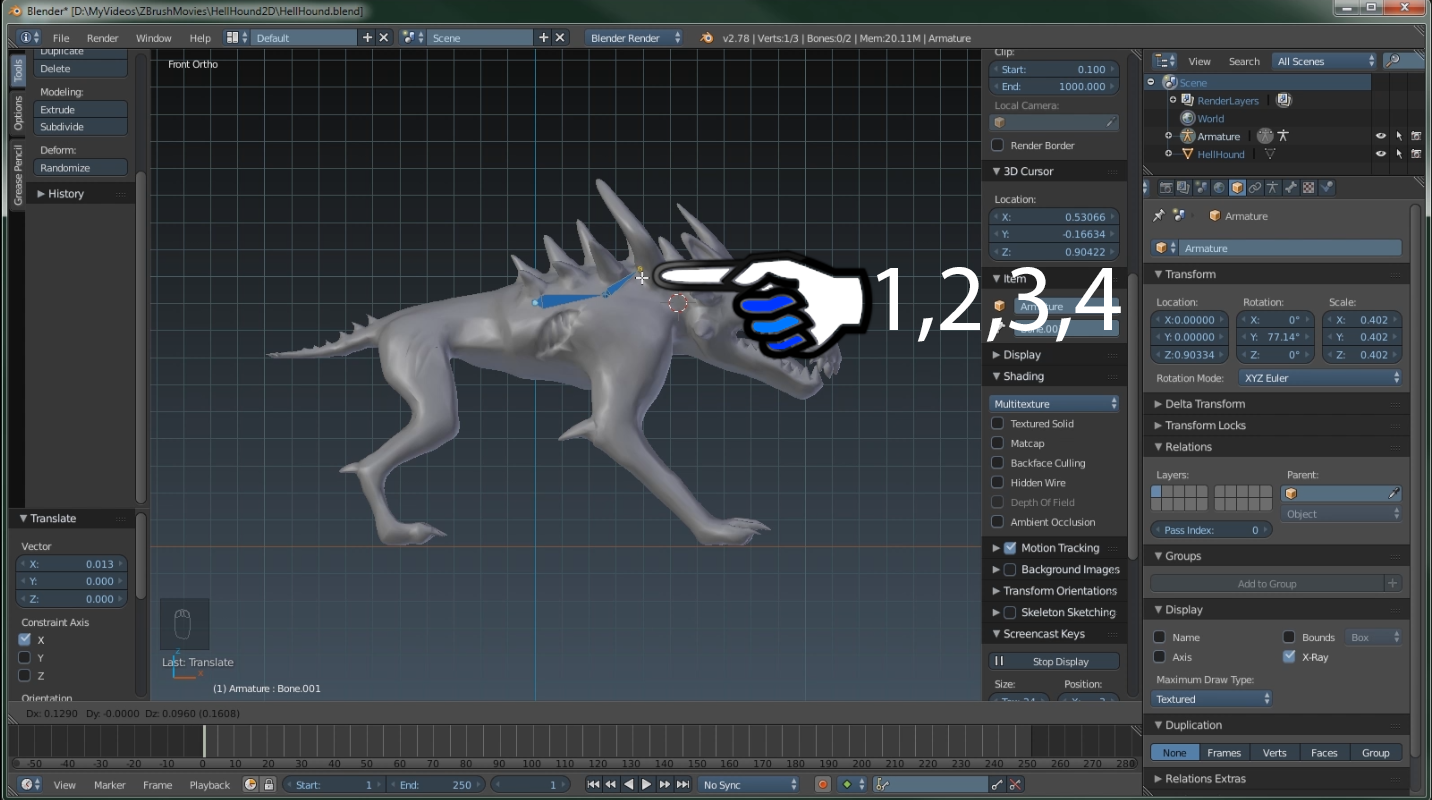The image size is (1432, 800).
Task: Click the Stop Display button
Action: click(x=1055, y=661)
